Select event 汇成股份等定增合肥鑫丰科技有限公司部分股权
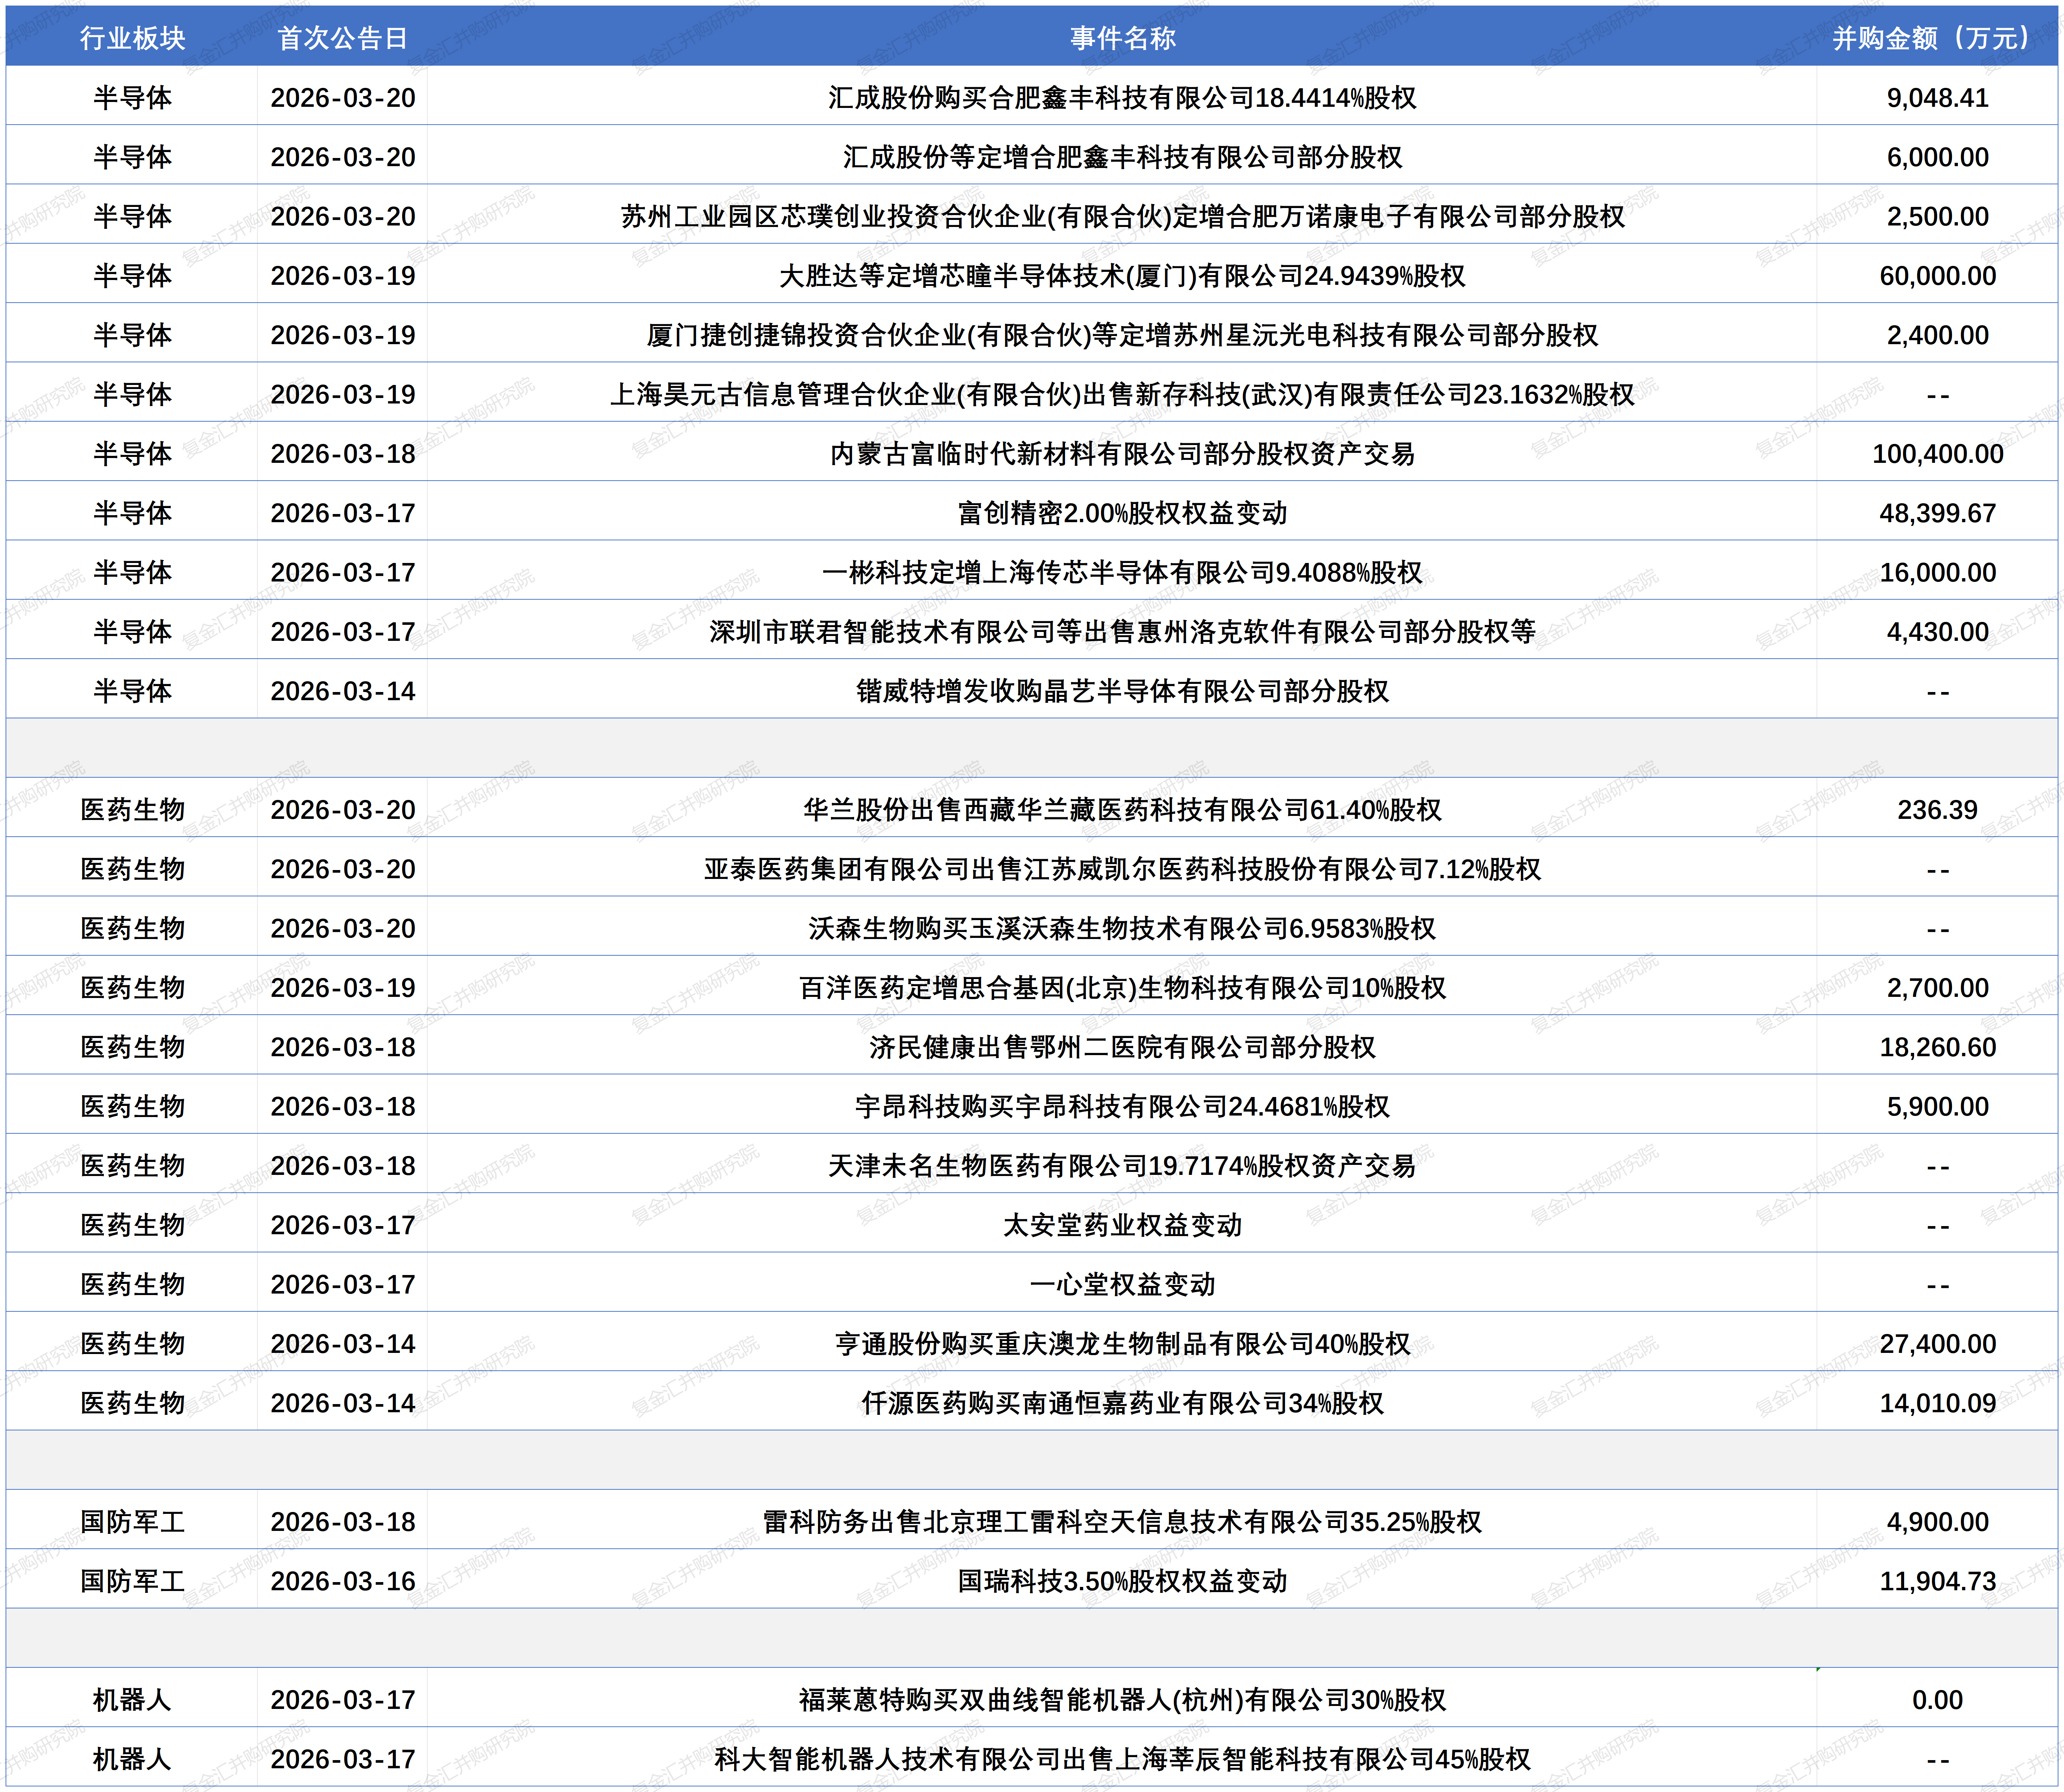 pyautogui.click(x=1122, y=157)
